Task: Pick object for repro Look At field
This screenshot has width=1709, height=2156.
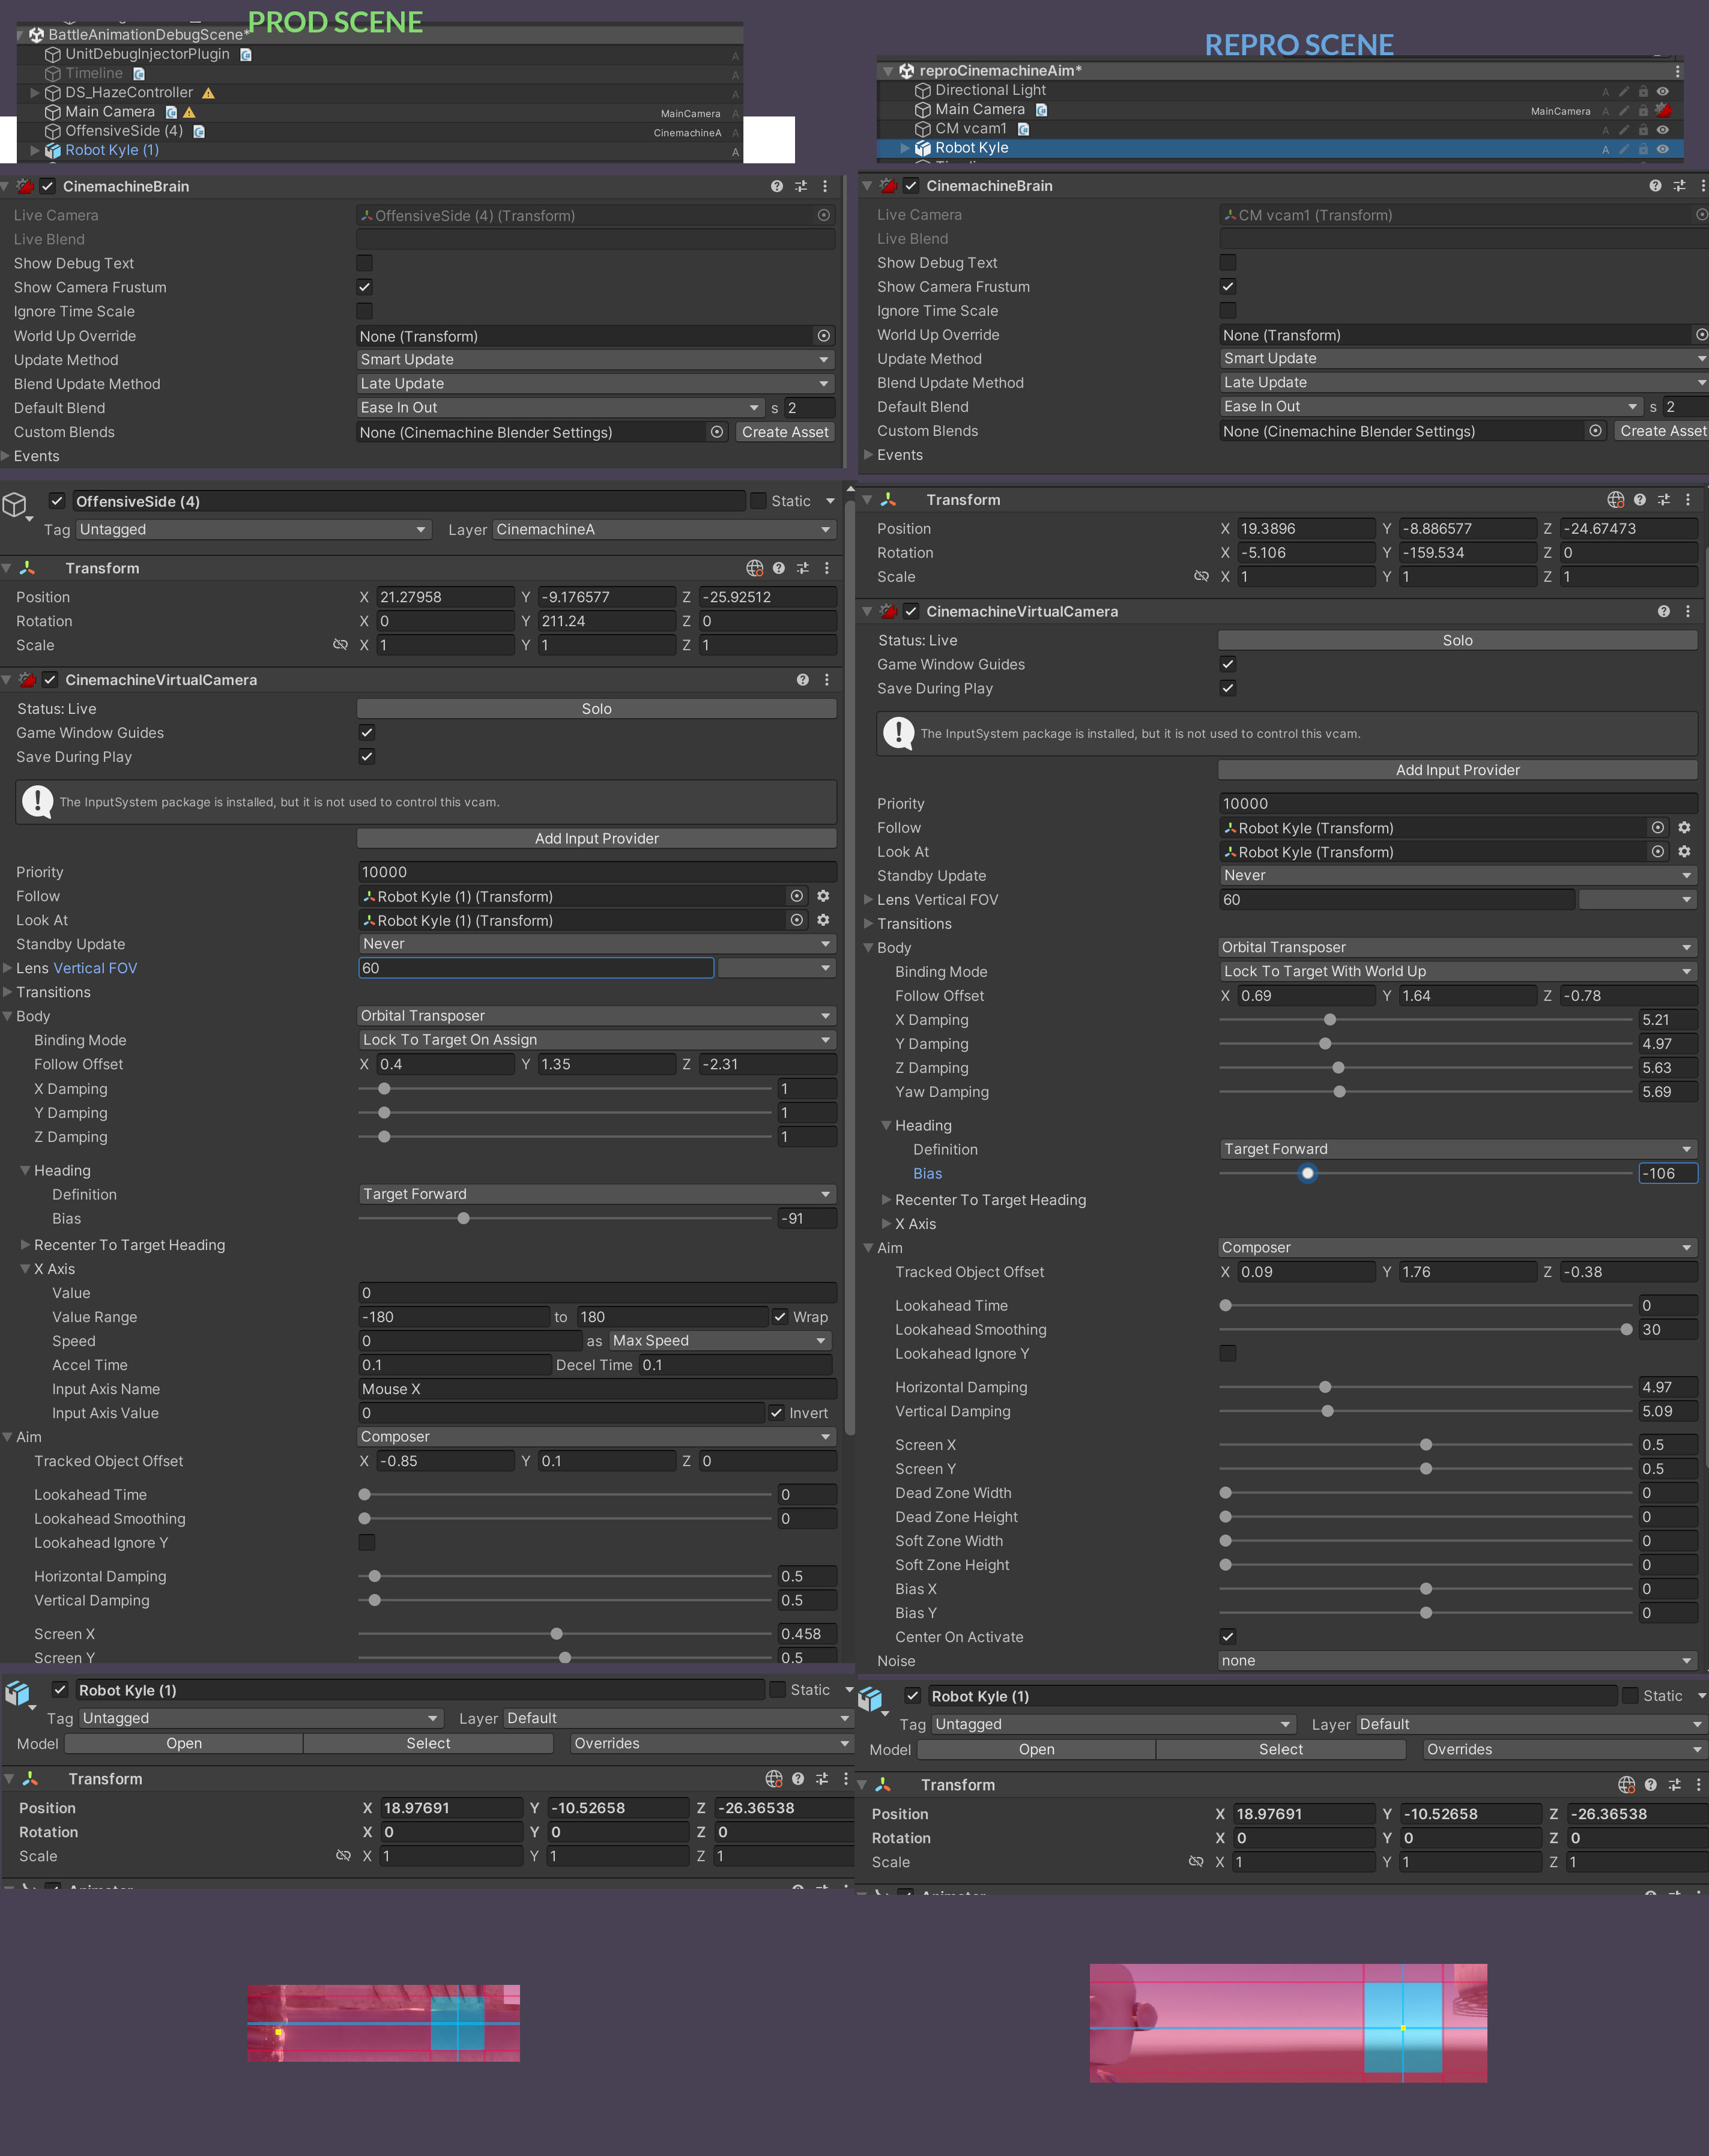Action: [x=1658, y=852]
